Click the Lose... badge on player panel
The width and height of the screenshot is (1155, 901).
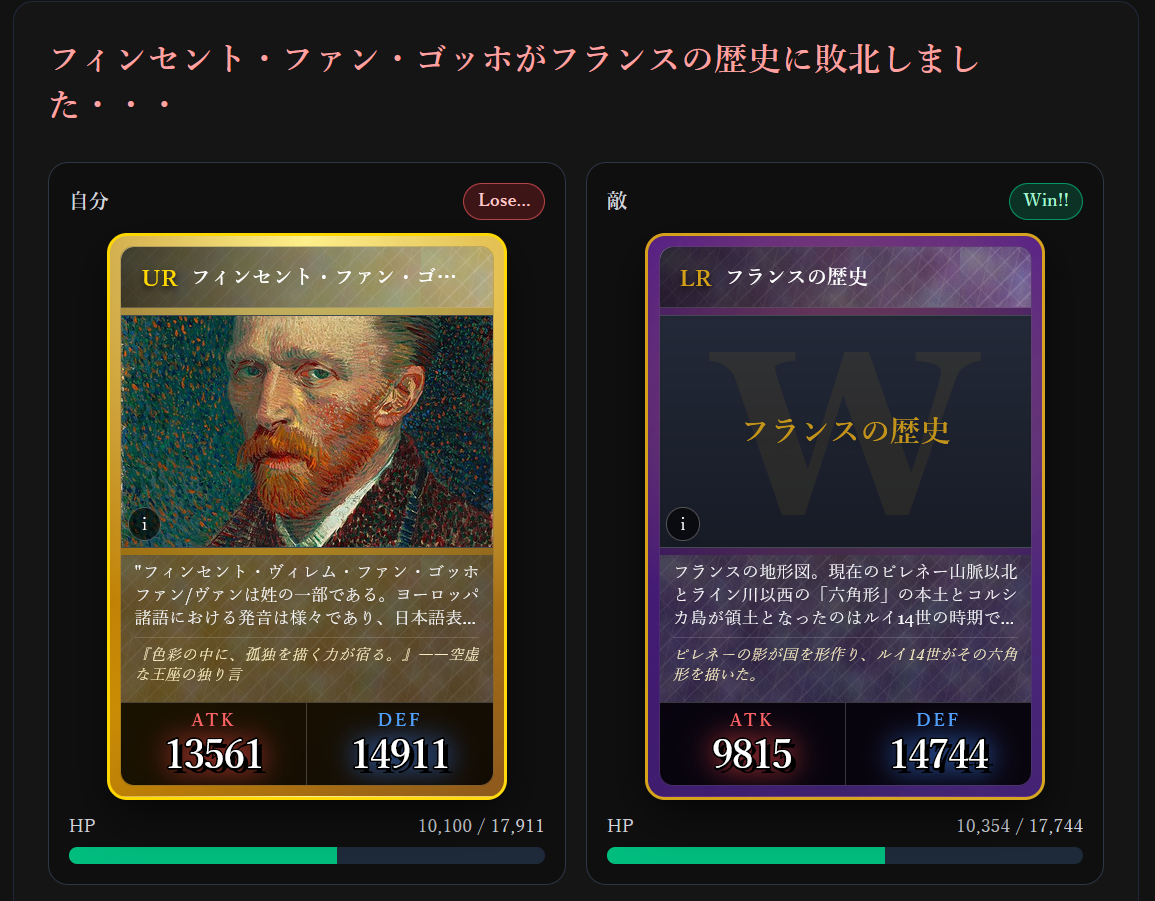pyautogui.click(x=504, y=201)
